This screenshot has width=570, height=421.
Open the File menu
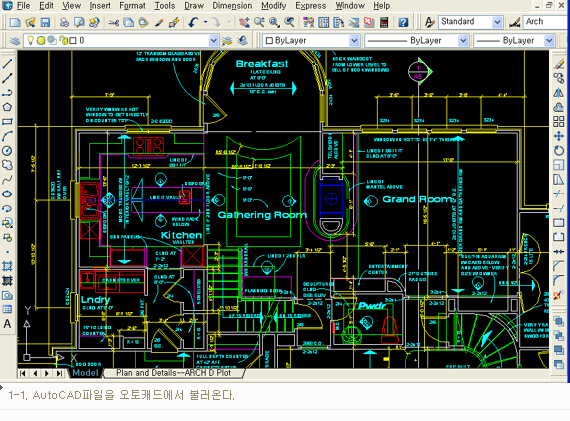click(x=23, y=6)
